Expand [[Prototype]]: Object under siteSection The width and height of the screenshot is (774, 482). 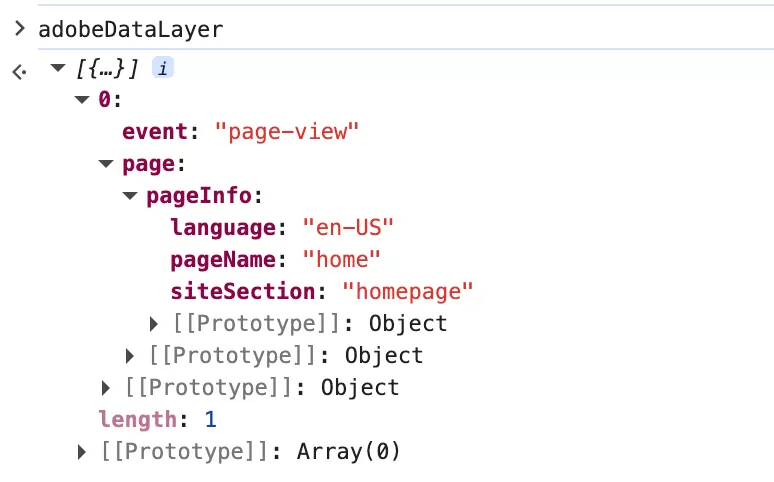pos(154,324)
